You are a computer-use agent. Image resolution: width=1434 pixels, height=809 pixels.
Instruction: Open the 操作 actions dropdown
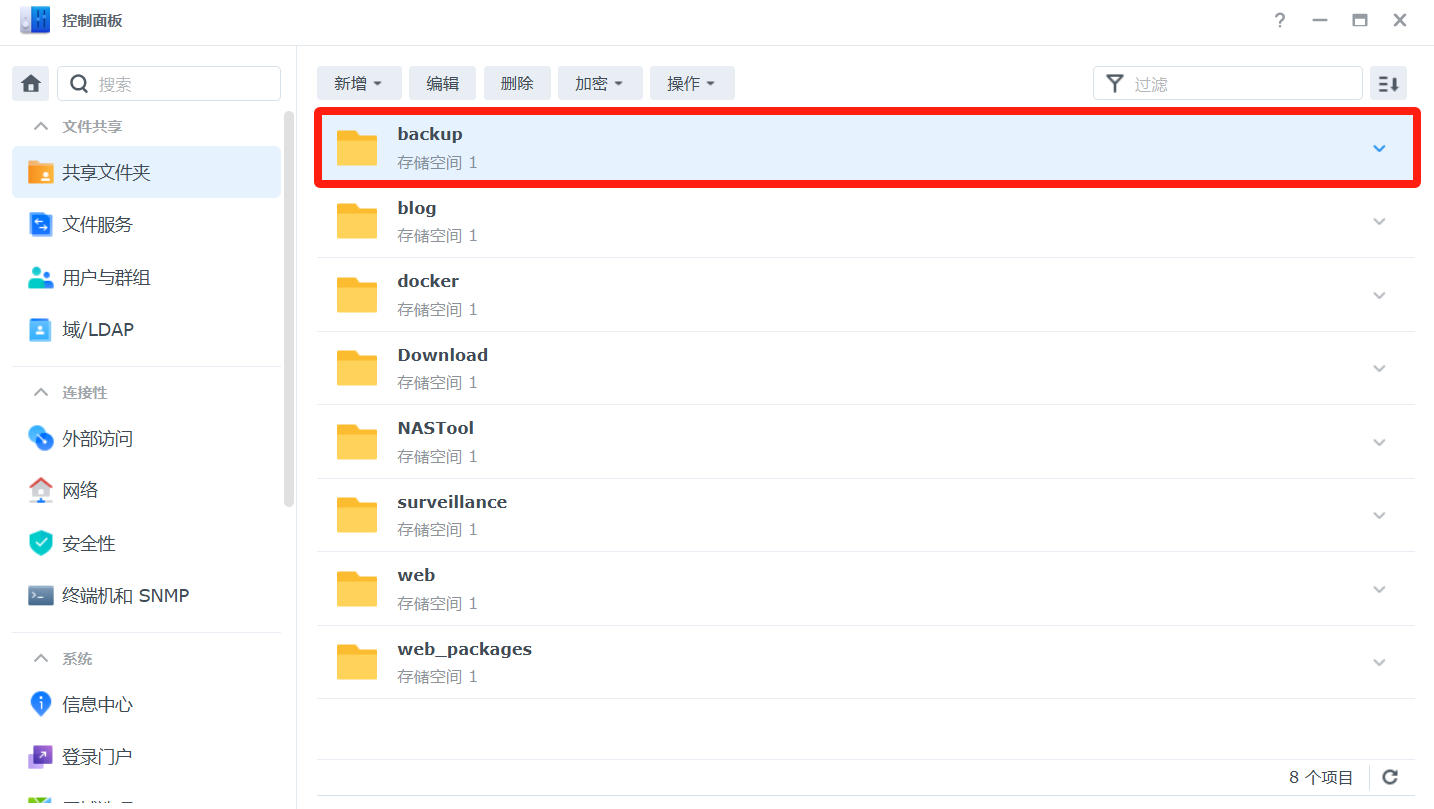691,84
